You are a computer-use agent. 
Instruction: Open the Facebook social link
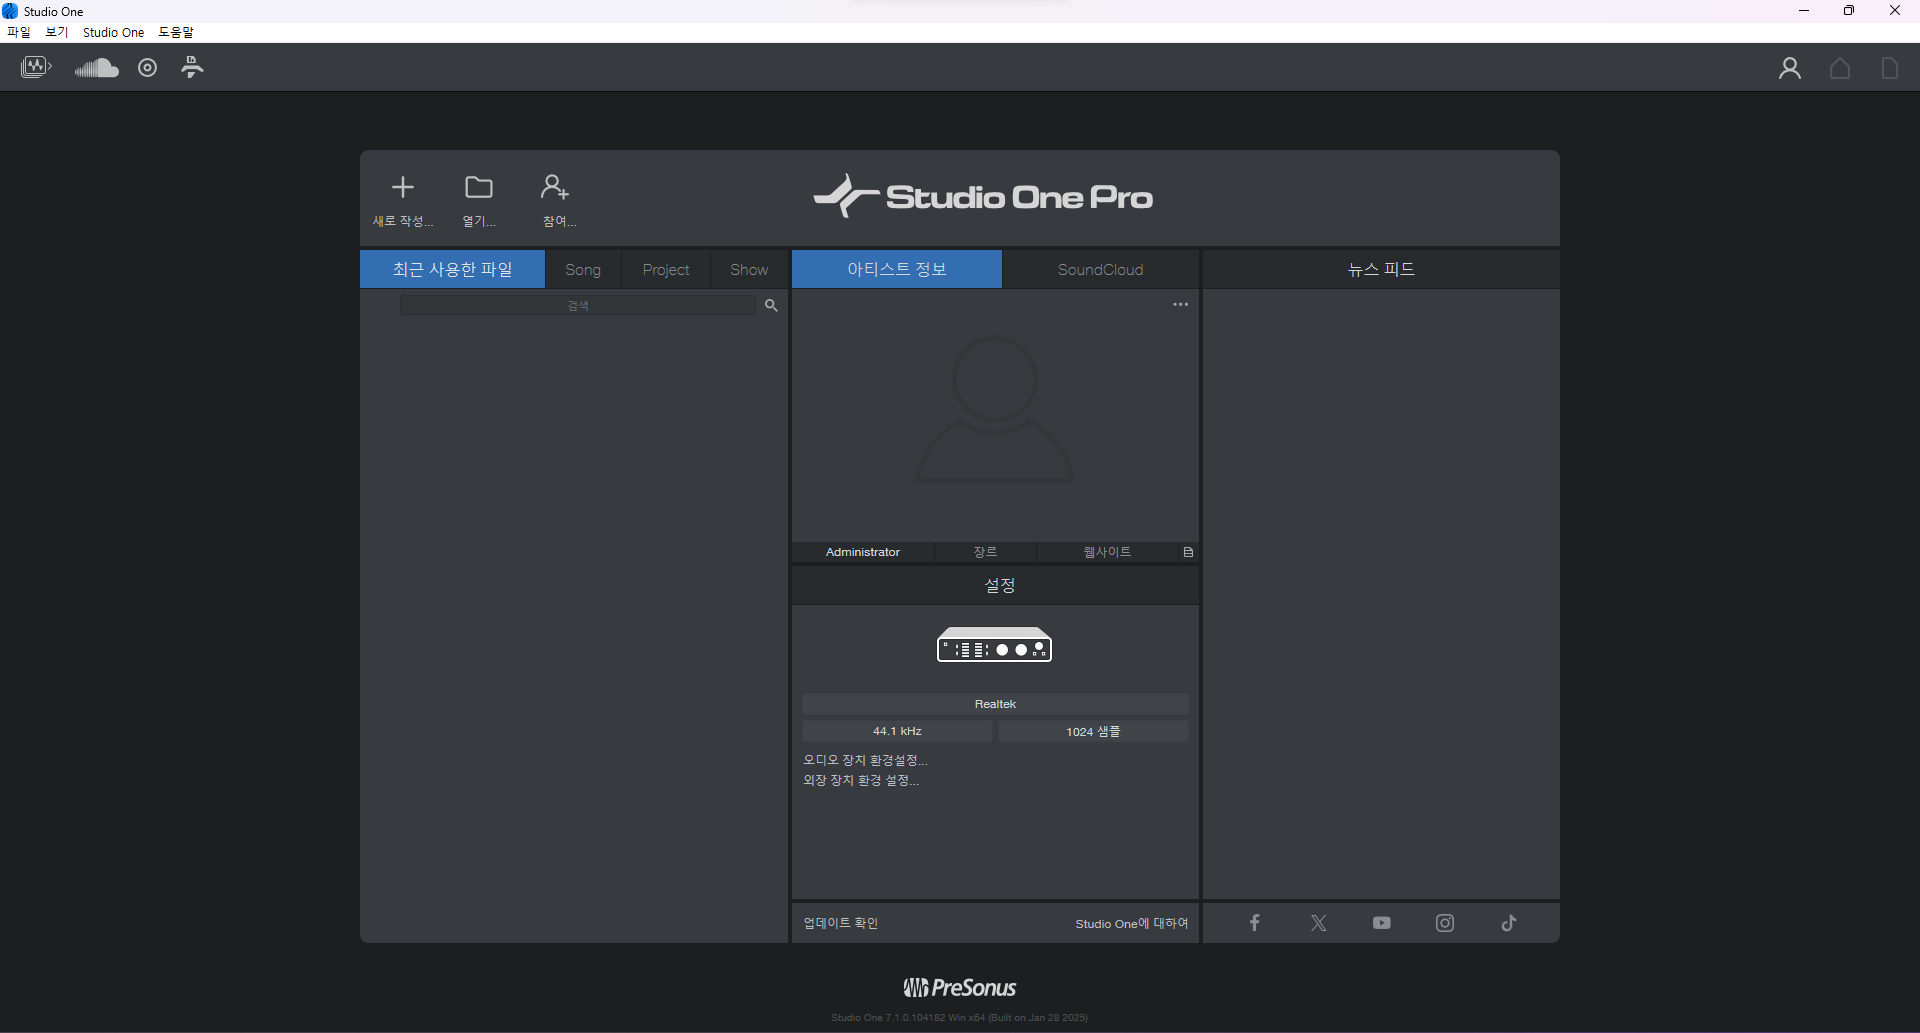pyautogui.click(x=1254, y=923)
